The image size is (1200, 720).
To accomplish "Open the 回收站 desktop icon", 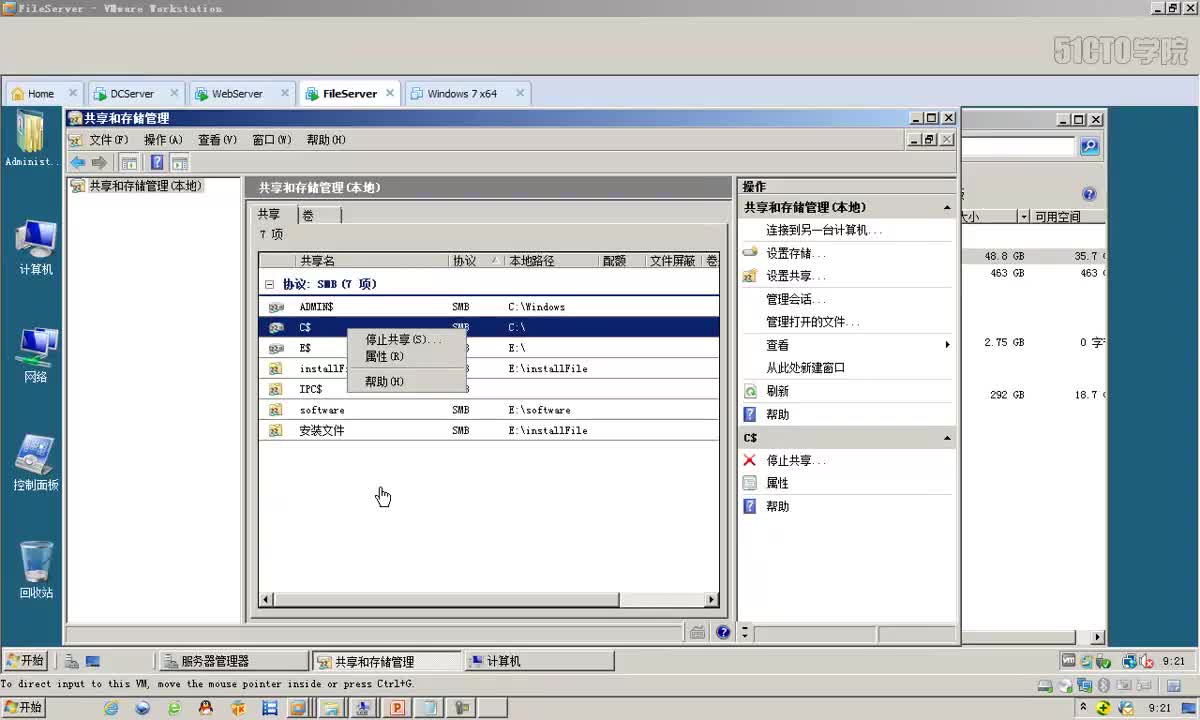I will coord(36,571).
